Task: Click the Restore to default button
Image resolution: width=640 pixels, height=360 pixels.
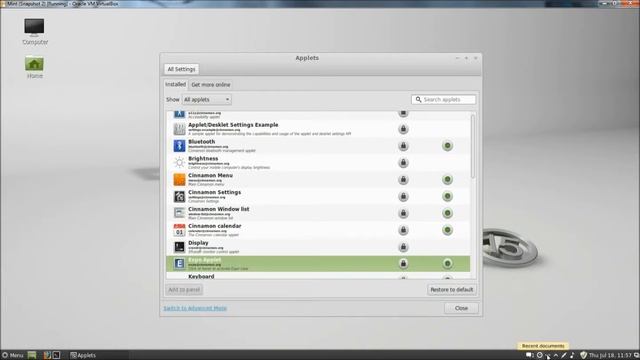Action: 451,289
